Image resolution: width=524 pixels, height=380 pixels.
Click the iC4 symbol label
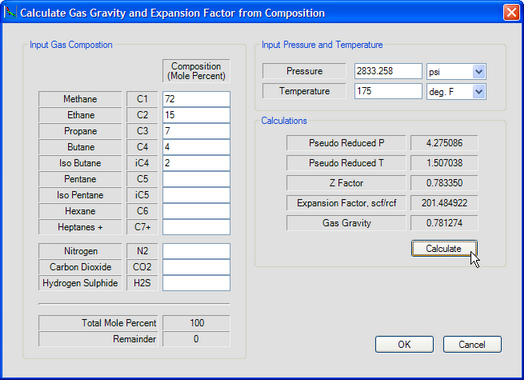click(x=142, y=163)
